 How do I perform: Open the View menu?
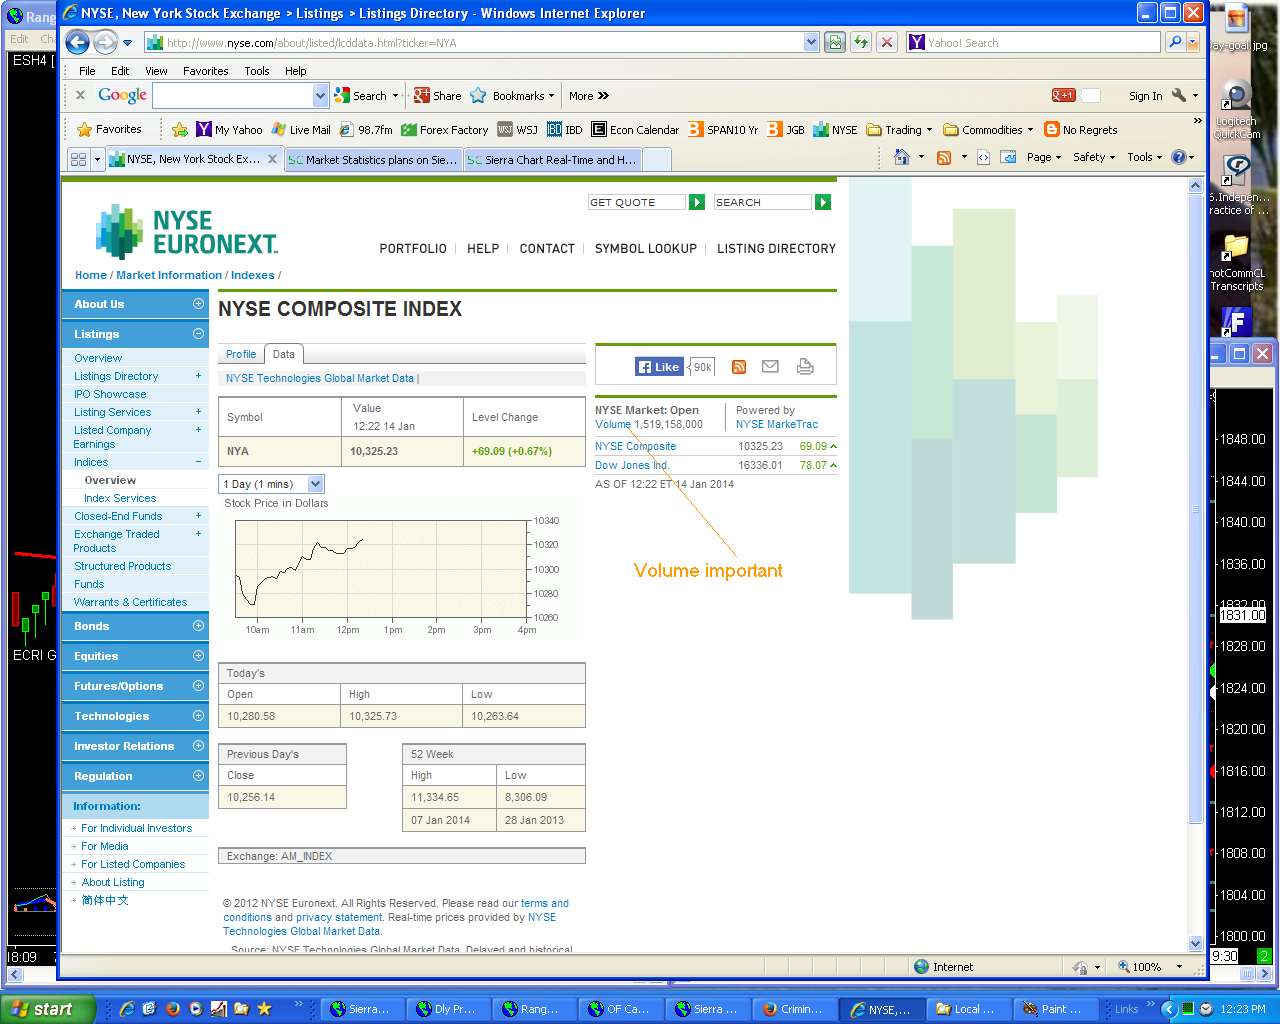156,71
